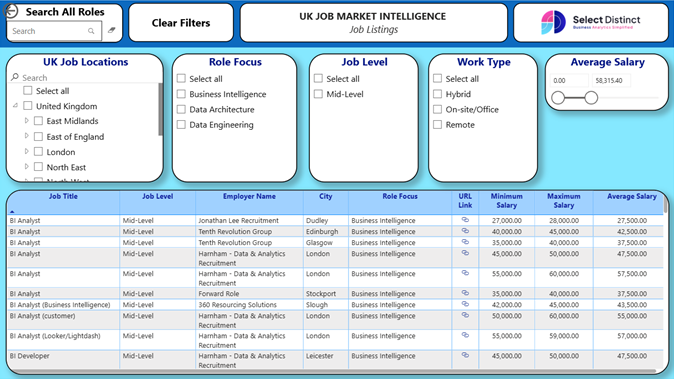Screen dimensions: 674x379
Task: Check the Mid-Level job level
Action: click(x=318, y=94)
